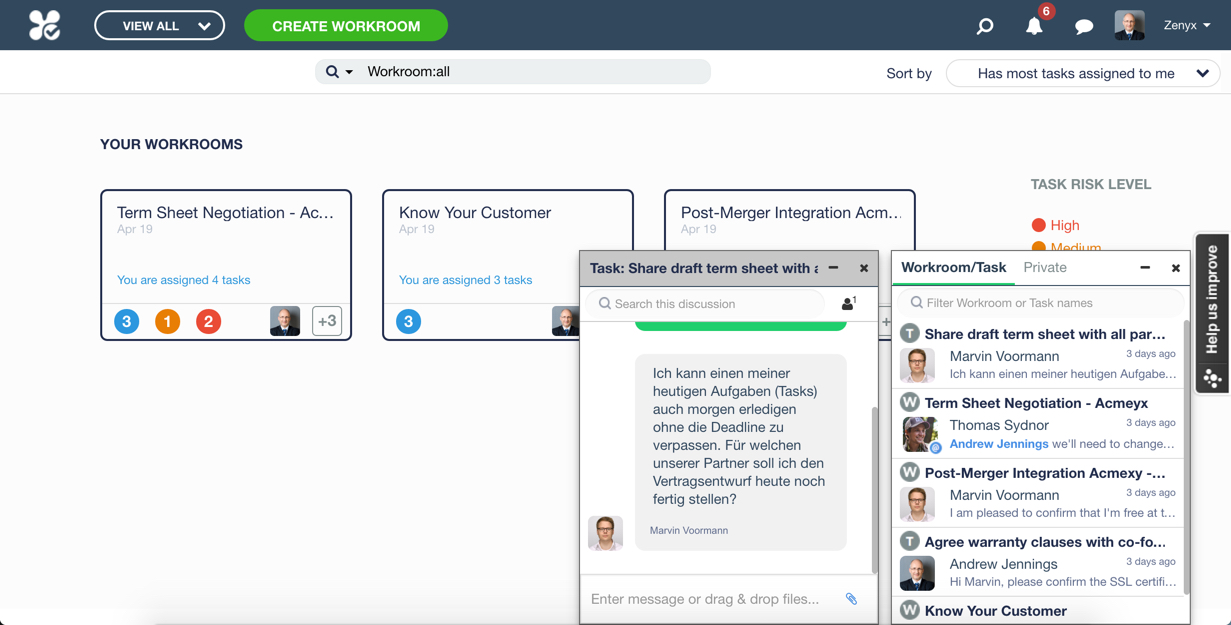Open Post-Merger Integration Acmexy conversation
Viewport: 1231px width, 625px height.
coord(1040,493)
